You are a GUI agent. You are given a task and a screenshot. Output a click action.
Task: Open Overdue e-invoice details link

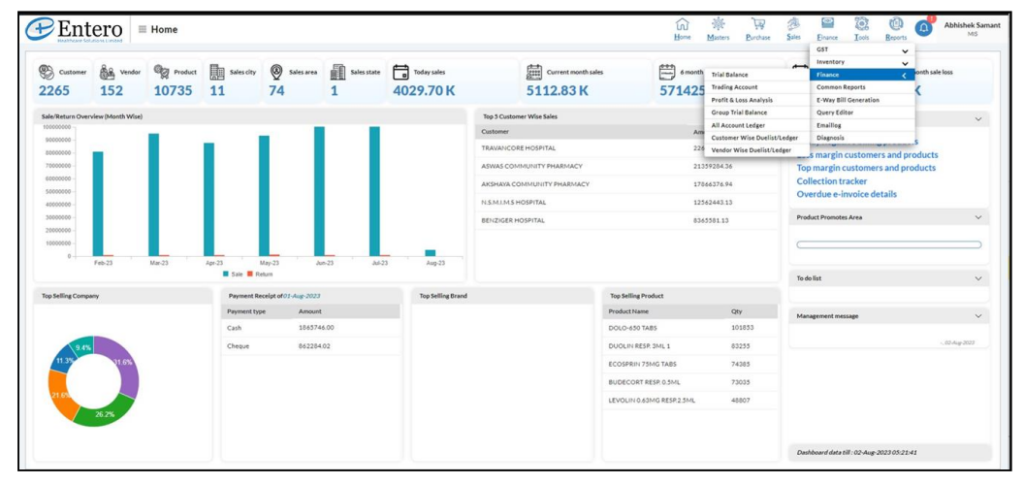pyautogui.click(x=846, y=194)
